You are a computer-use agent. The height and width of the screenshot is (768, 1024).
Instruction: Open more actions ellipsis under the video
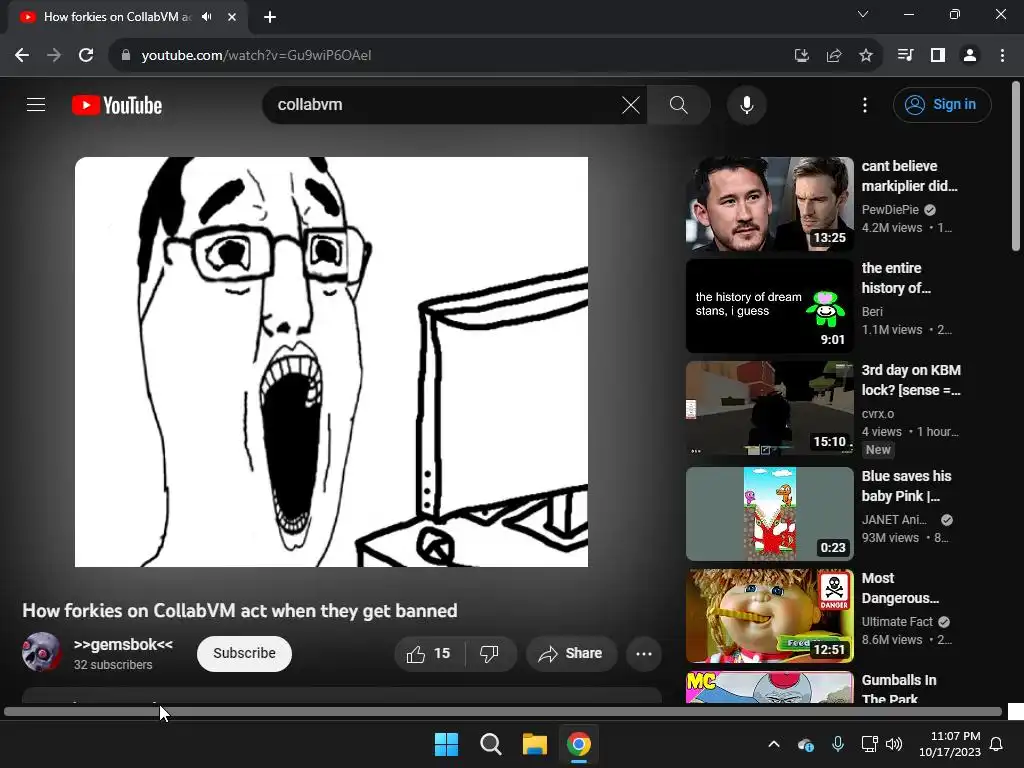(x=644, y=654)
